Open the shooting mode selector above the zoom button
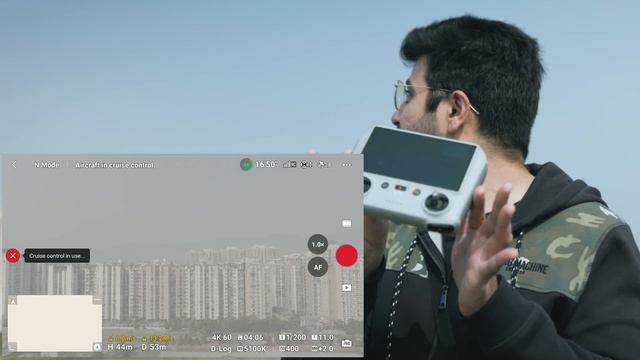640x360 pixels. click(x=347, y=223)
